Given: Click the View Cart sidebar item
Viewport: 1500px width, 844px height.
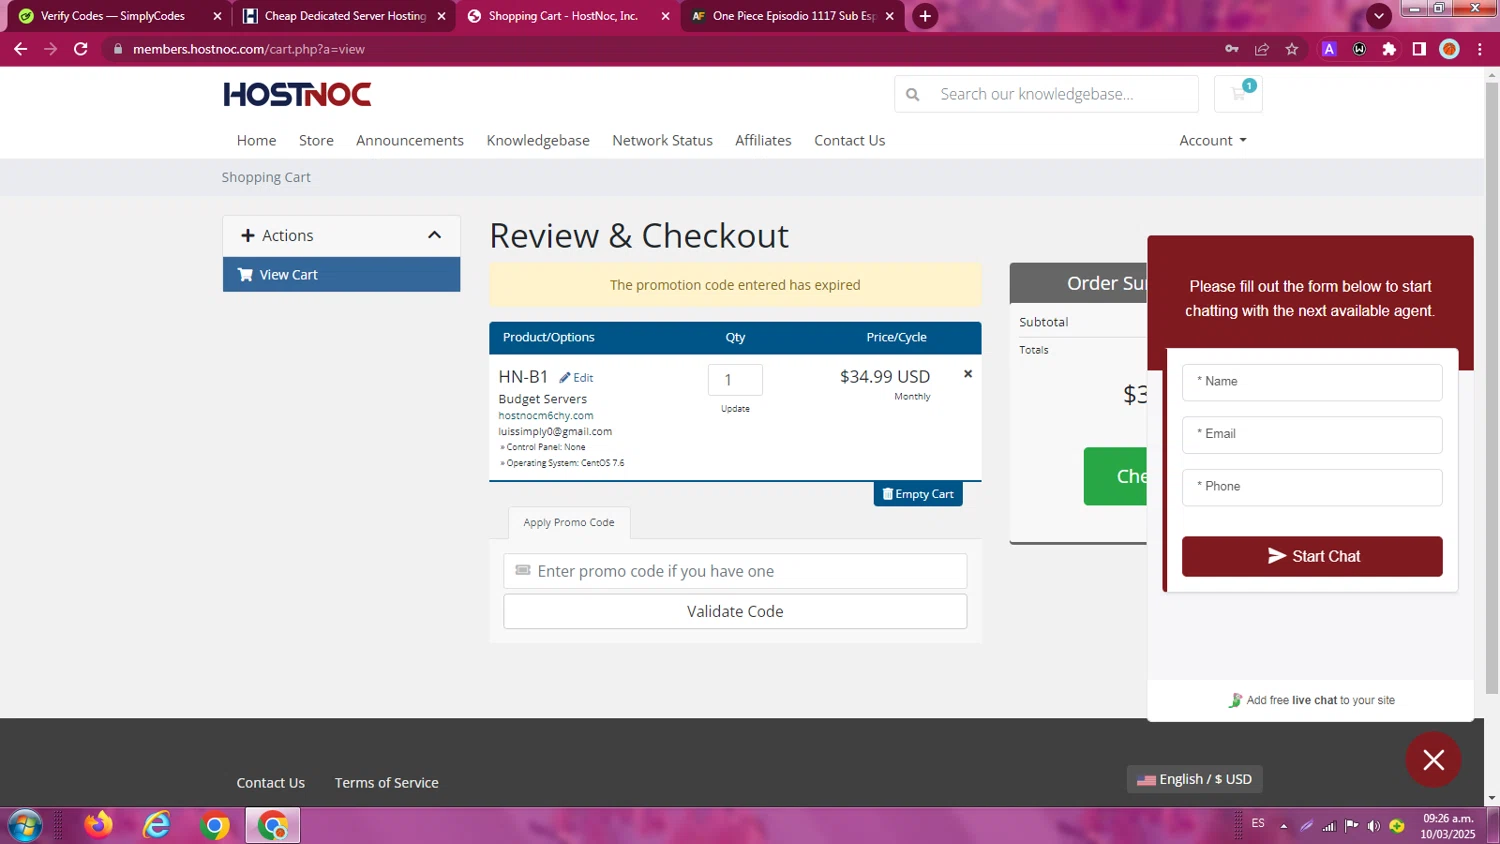Looking at the screenshot, I should [341, 274].
